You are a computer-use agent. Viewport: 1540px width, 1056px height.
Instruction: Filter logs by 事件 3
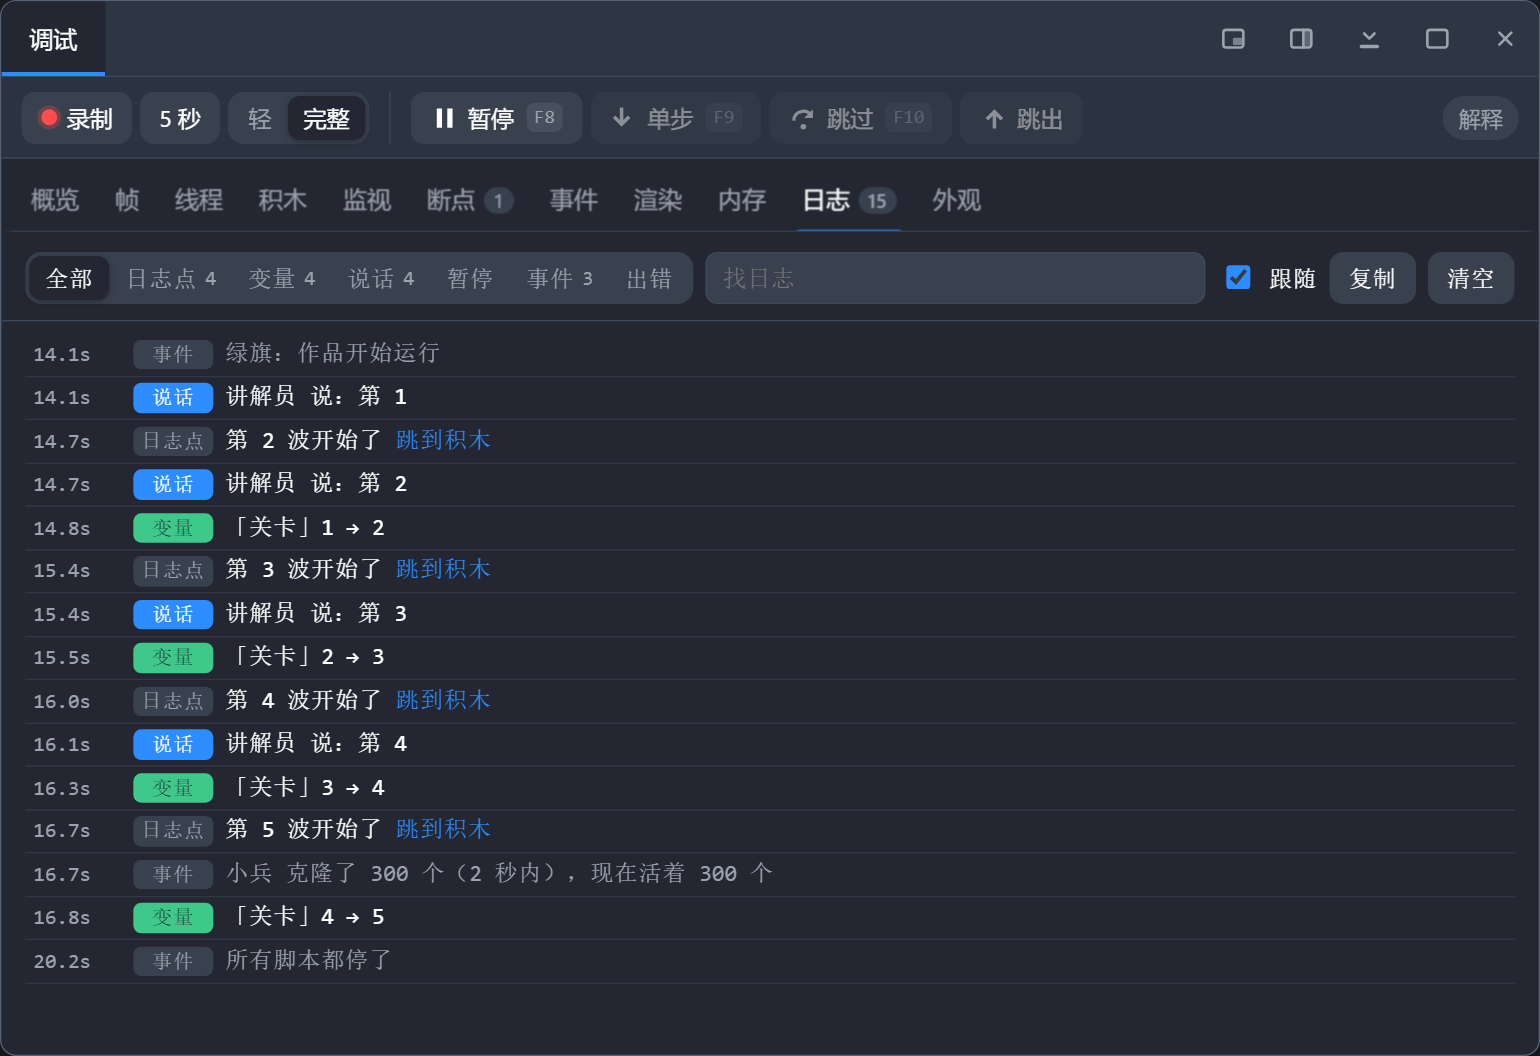tap(560, 278)
